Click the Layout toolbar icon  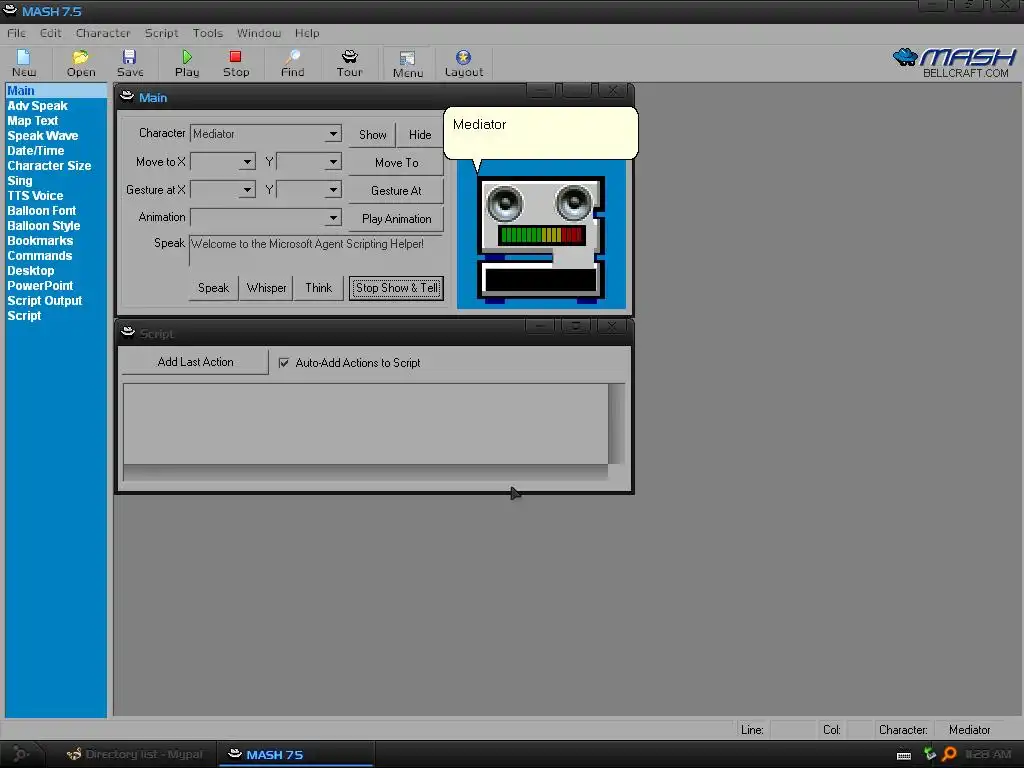pos(464,63)
